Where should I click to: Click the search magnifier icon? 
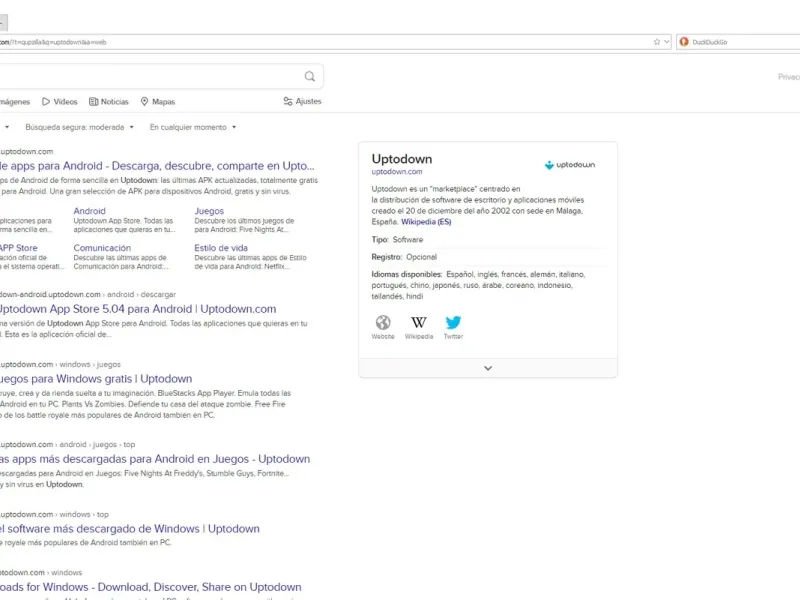[310, 77]
